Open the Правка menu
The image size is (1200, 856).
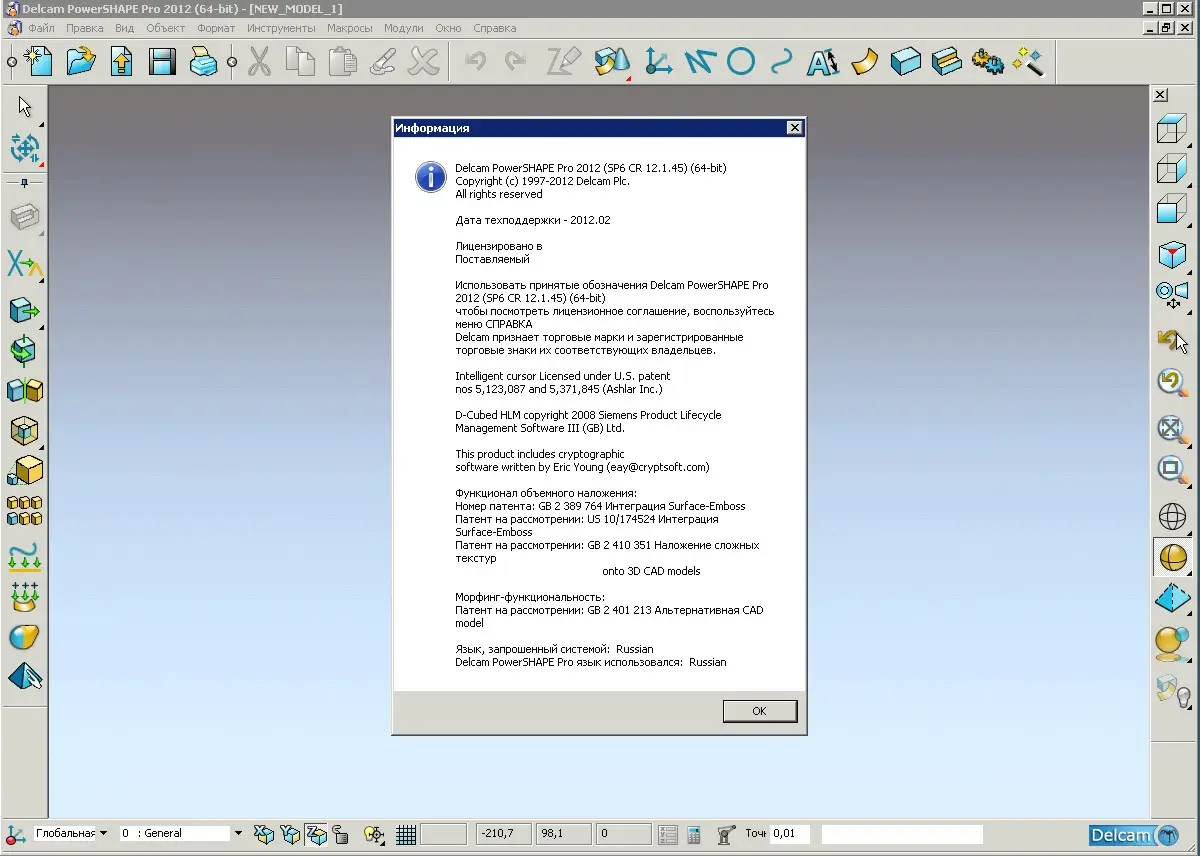(85, 28)
